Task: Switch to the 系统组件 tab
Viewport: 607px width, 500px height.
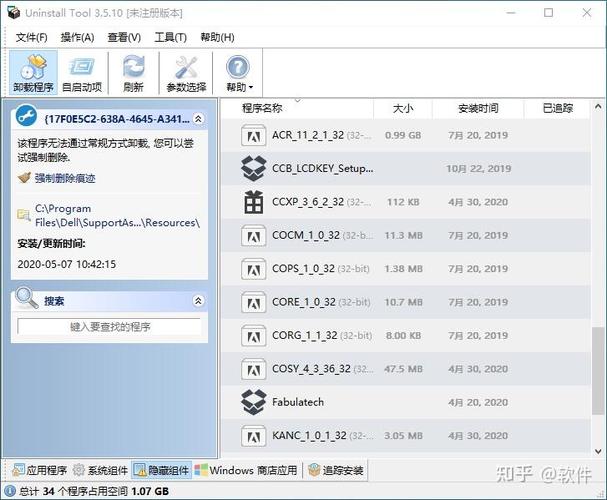Action: click(101, 470)
